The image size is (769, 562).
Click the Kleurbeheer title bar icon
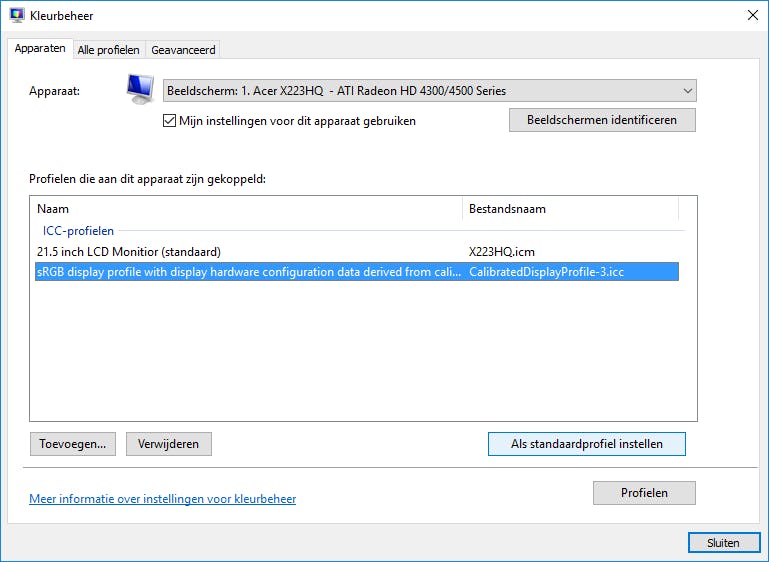click(17, 15)
